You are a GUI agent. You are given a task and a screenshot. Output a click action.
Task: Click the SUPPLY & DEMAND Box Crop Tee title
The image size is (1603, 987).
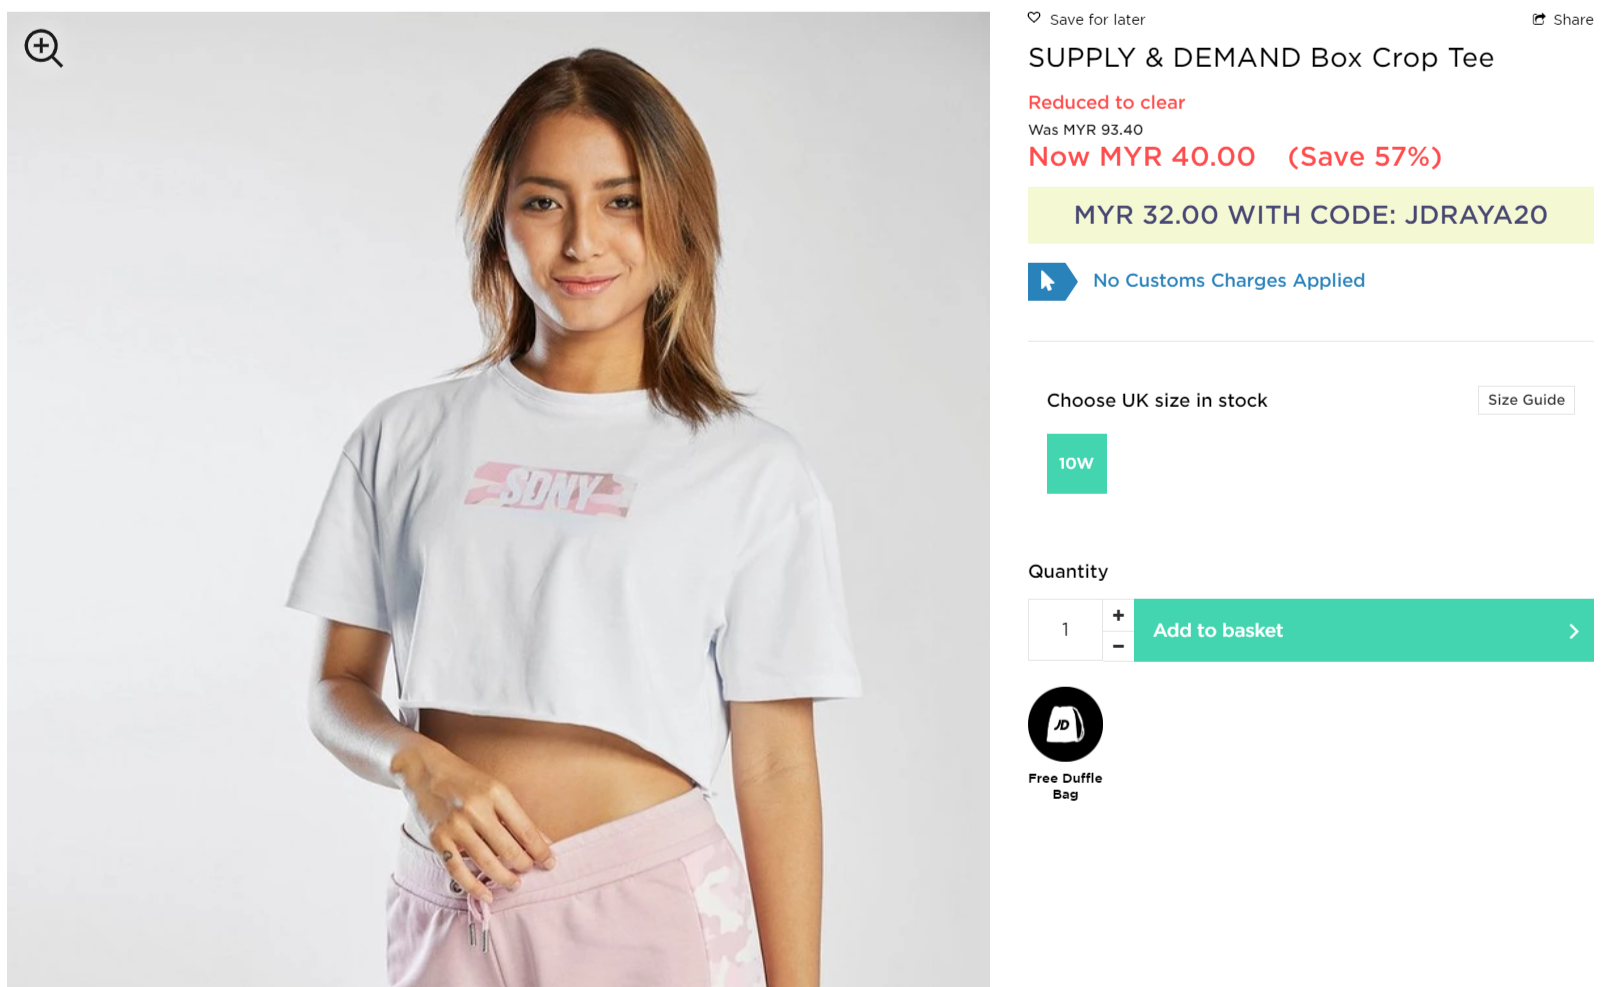click(1260, 58)
